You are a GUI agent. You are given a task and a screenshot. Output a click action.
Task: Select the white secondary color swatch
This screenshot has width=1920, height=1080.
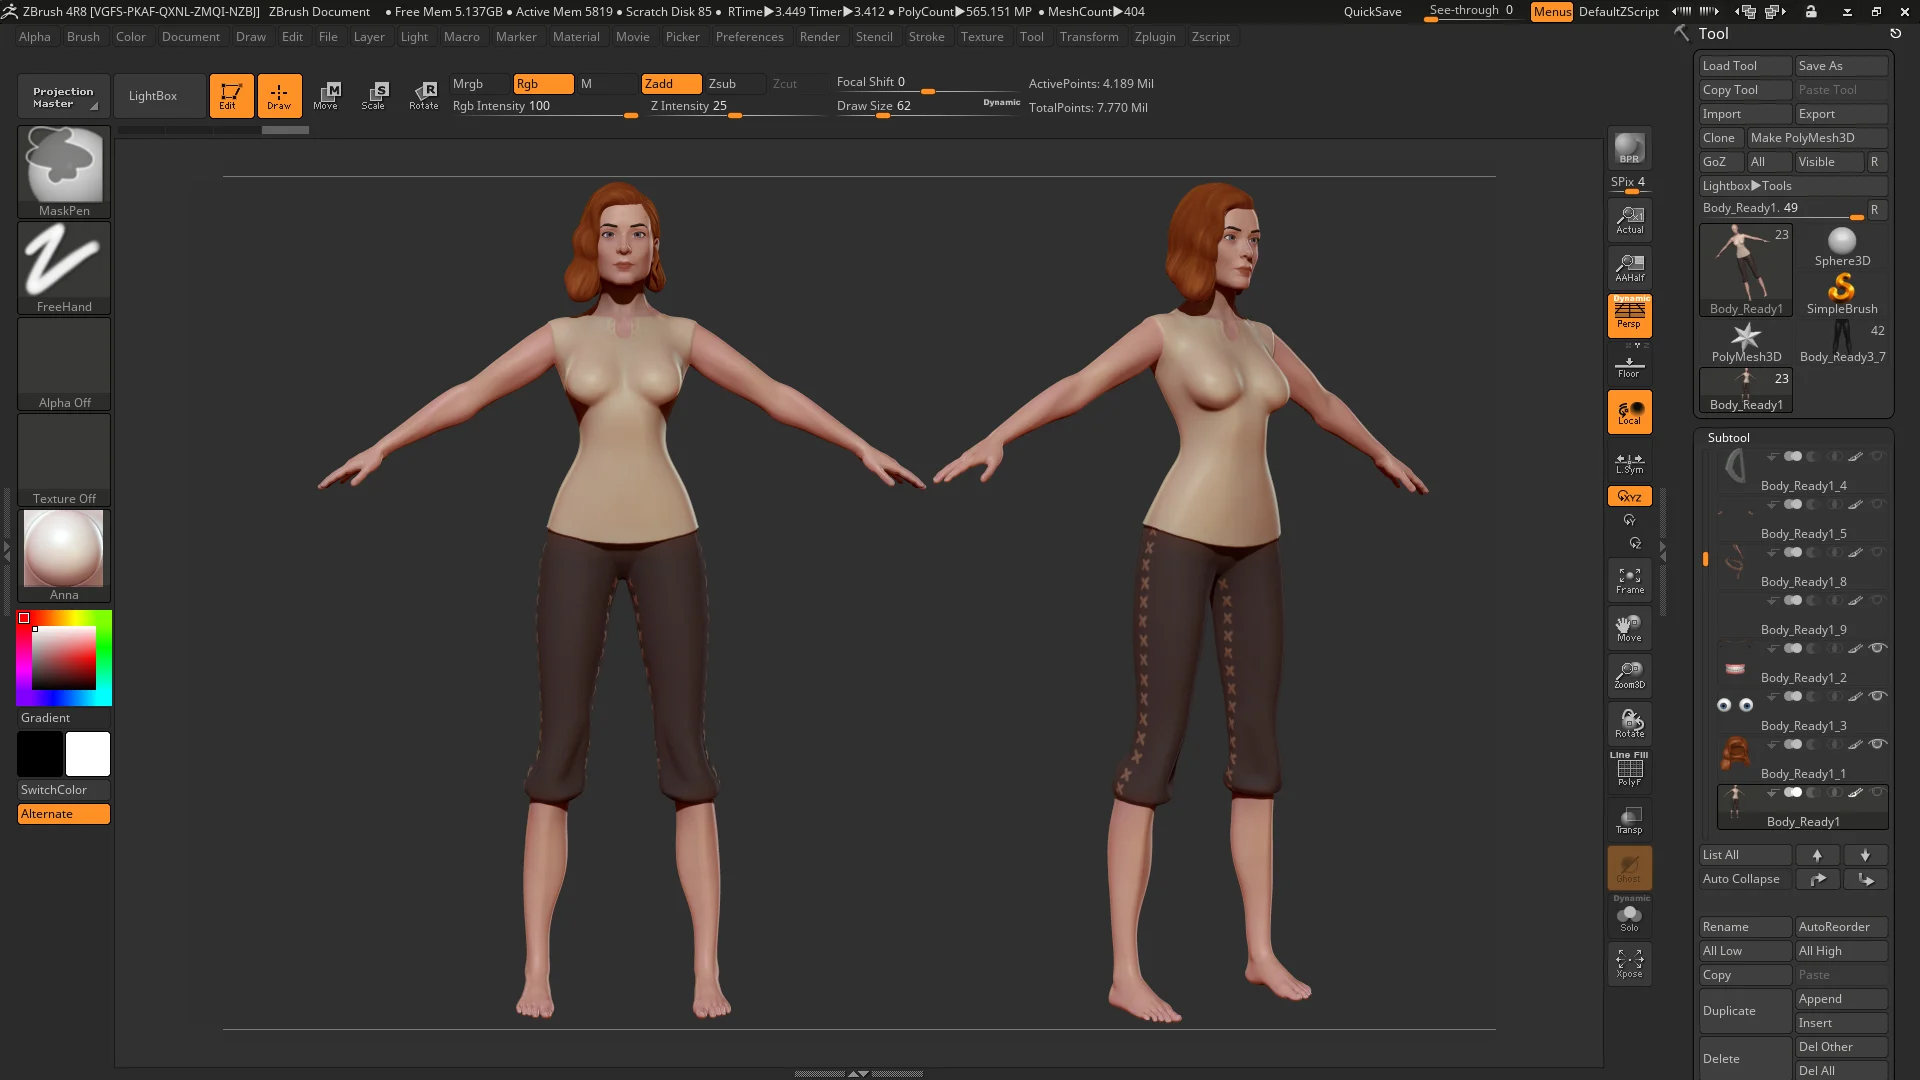coord(88,754)
